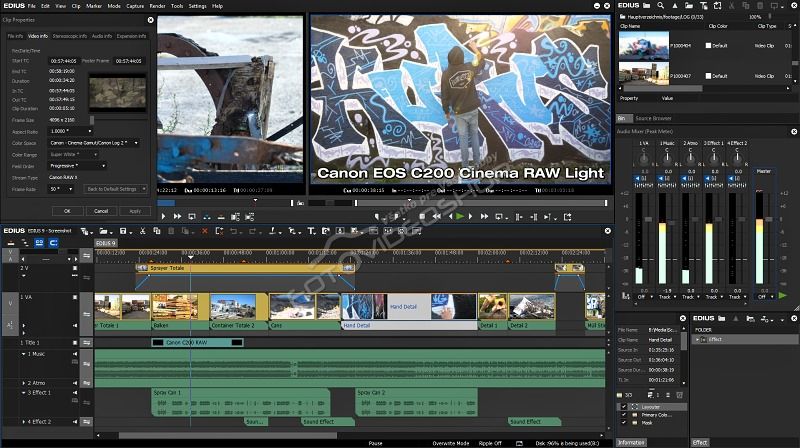Click the red Delete X icon in timeline toolbar
The height and width of the screenshot is (448, 800).
coord(205,231)
